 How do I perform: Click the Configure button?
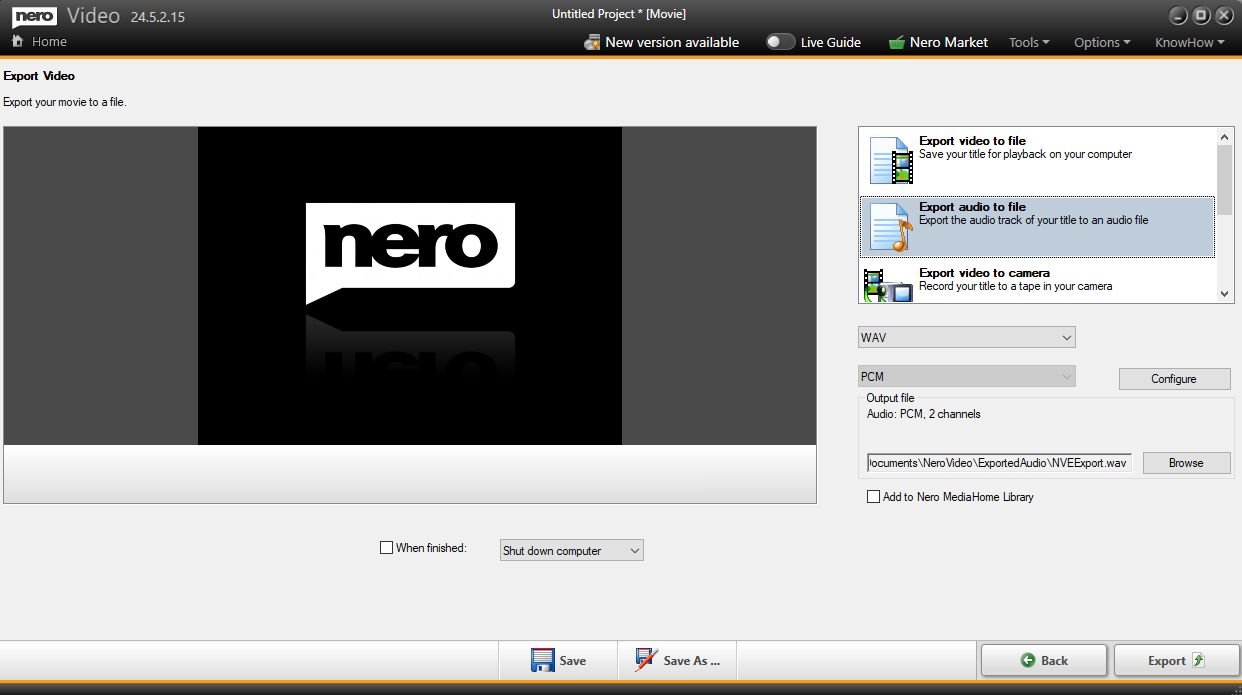point(1174,379)
